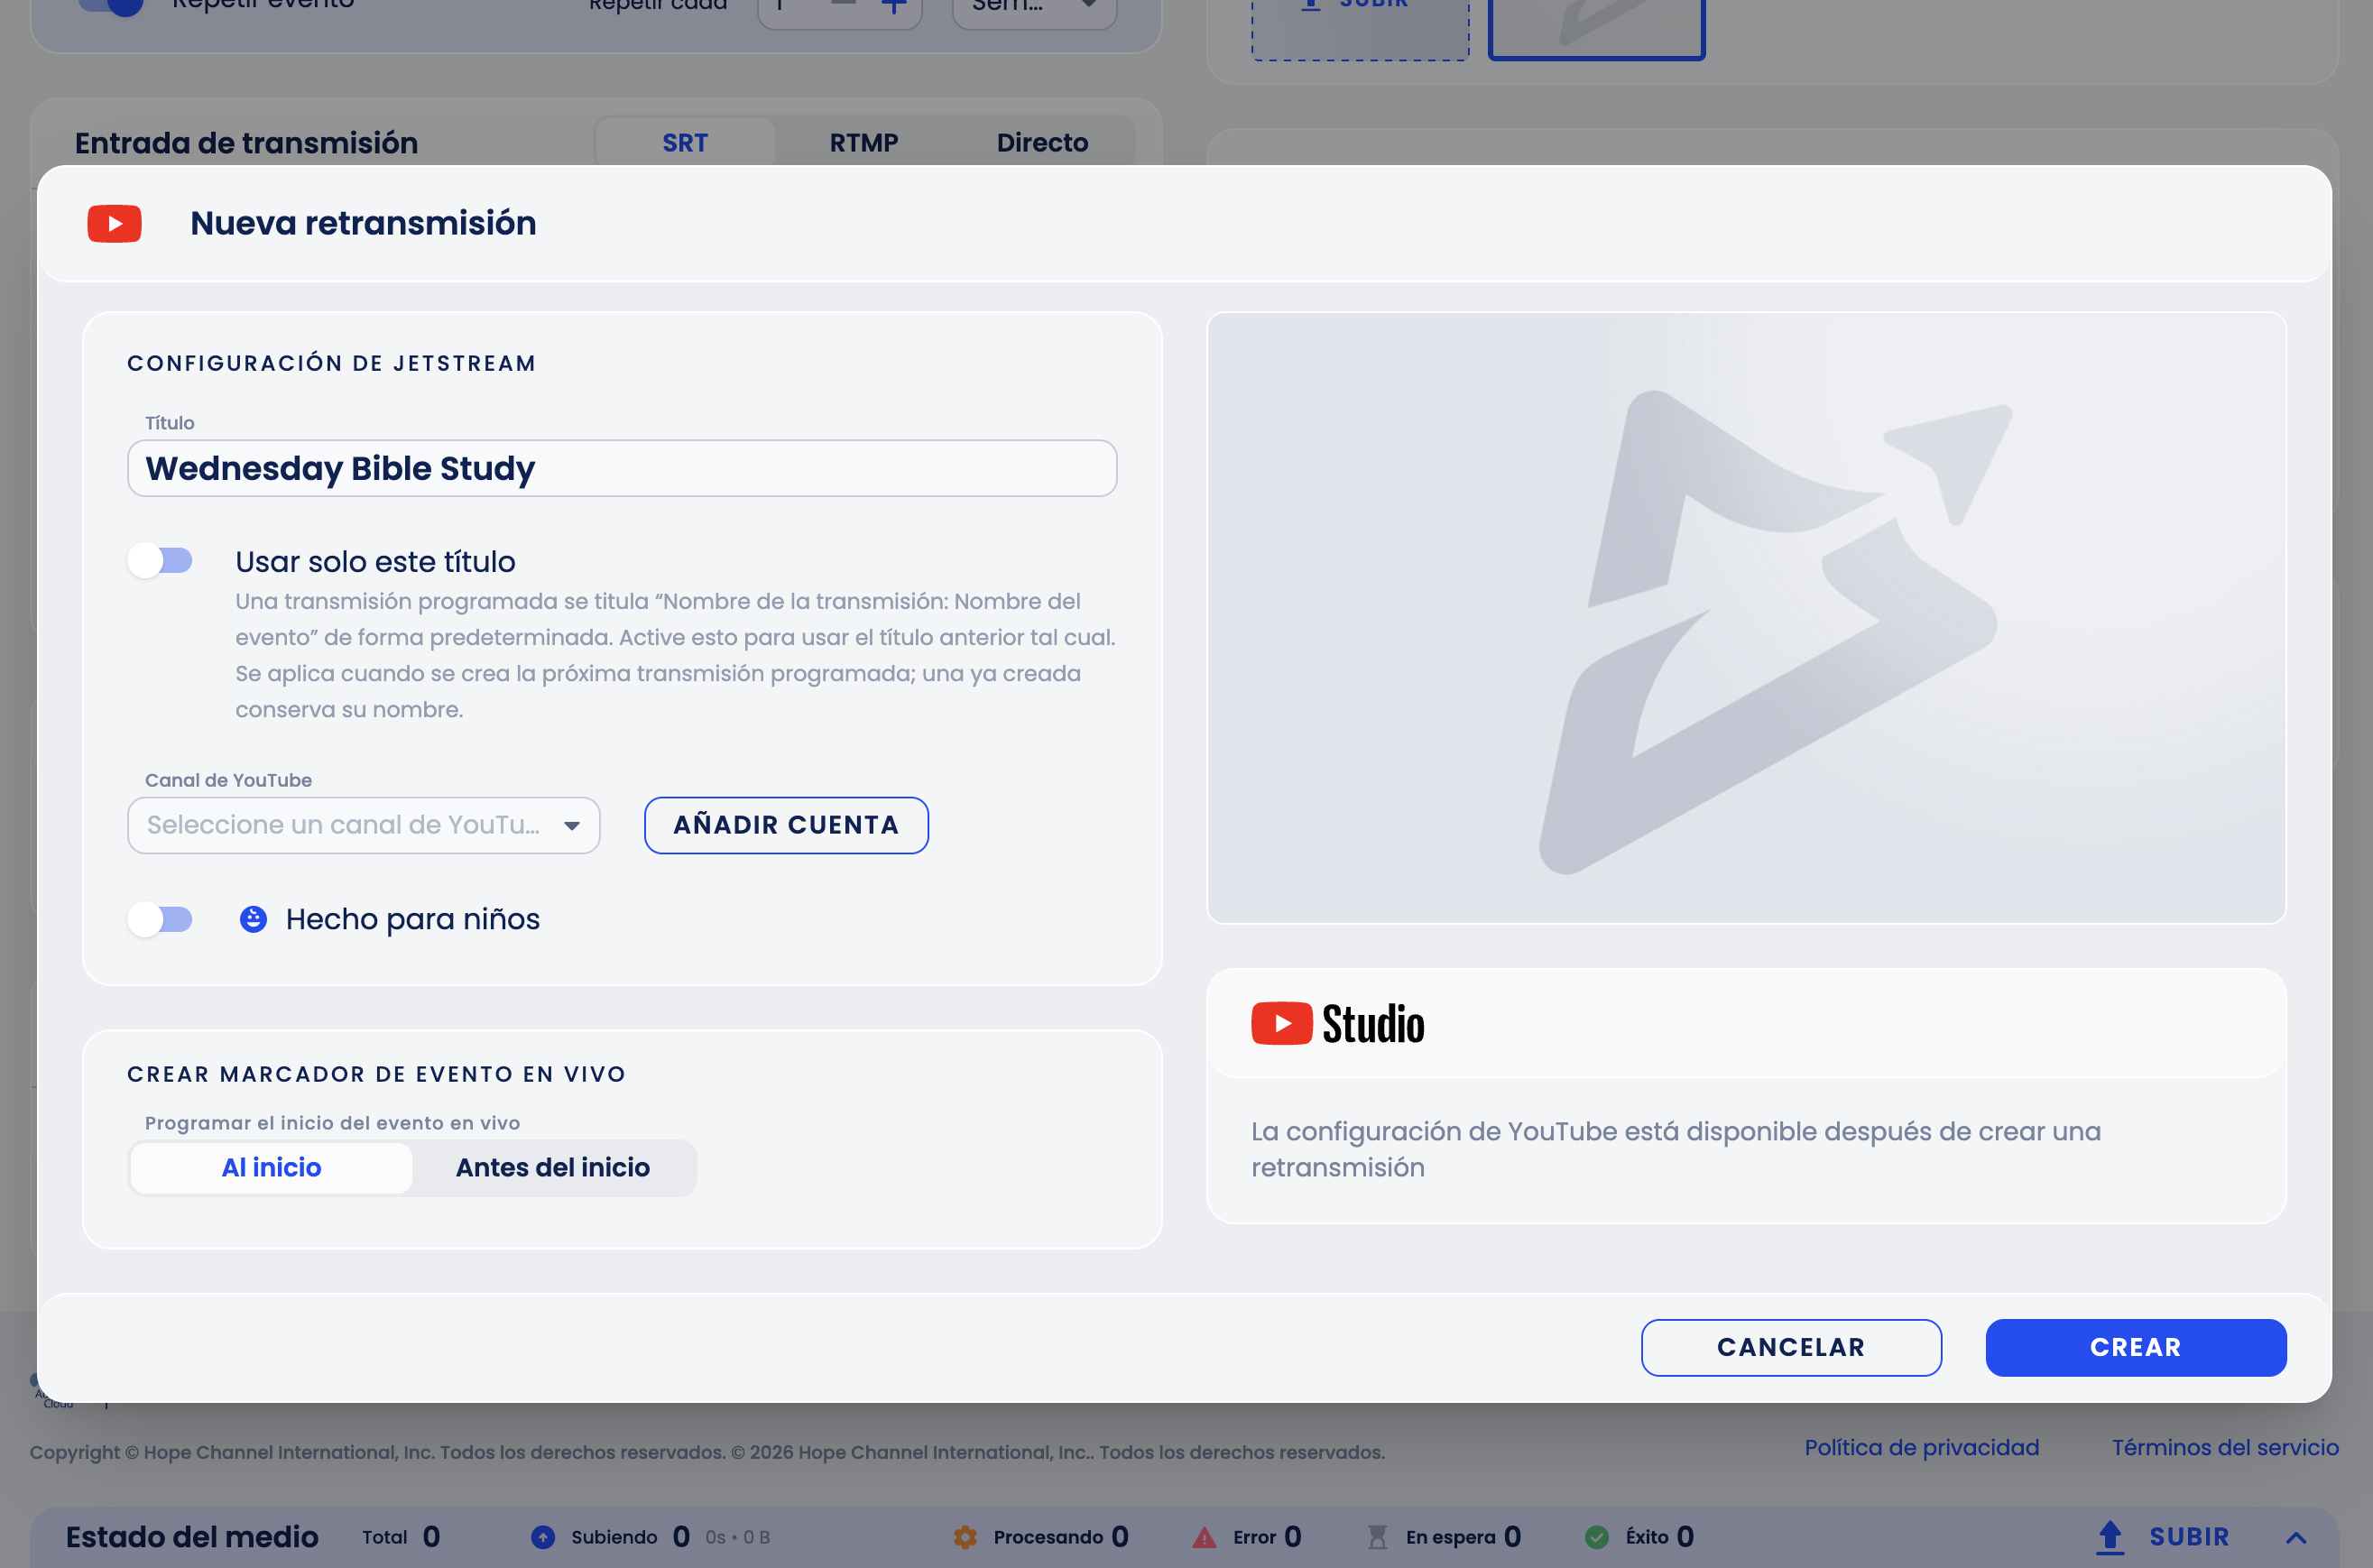Open Términos del servicio link

[2225, 1447]
